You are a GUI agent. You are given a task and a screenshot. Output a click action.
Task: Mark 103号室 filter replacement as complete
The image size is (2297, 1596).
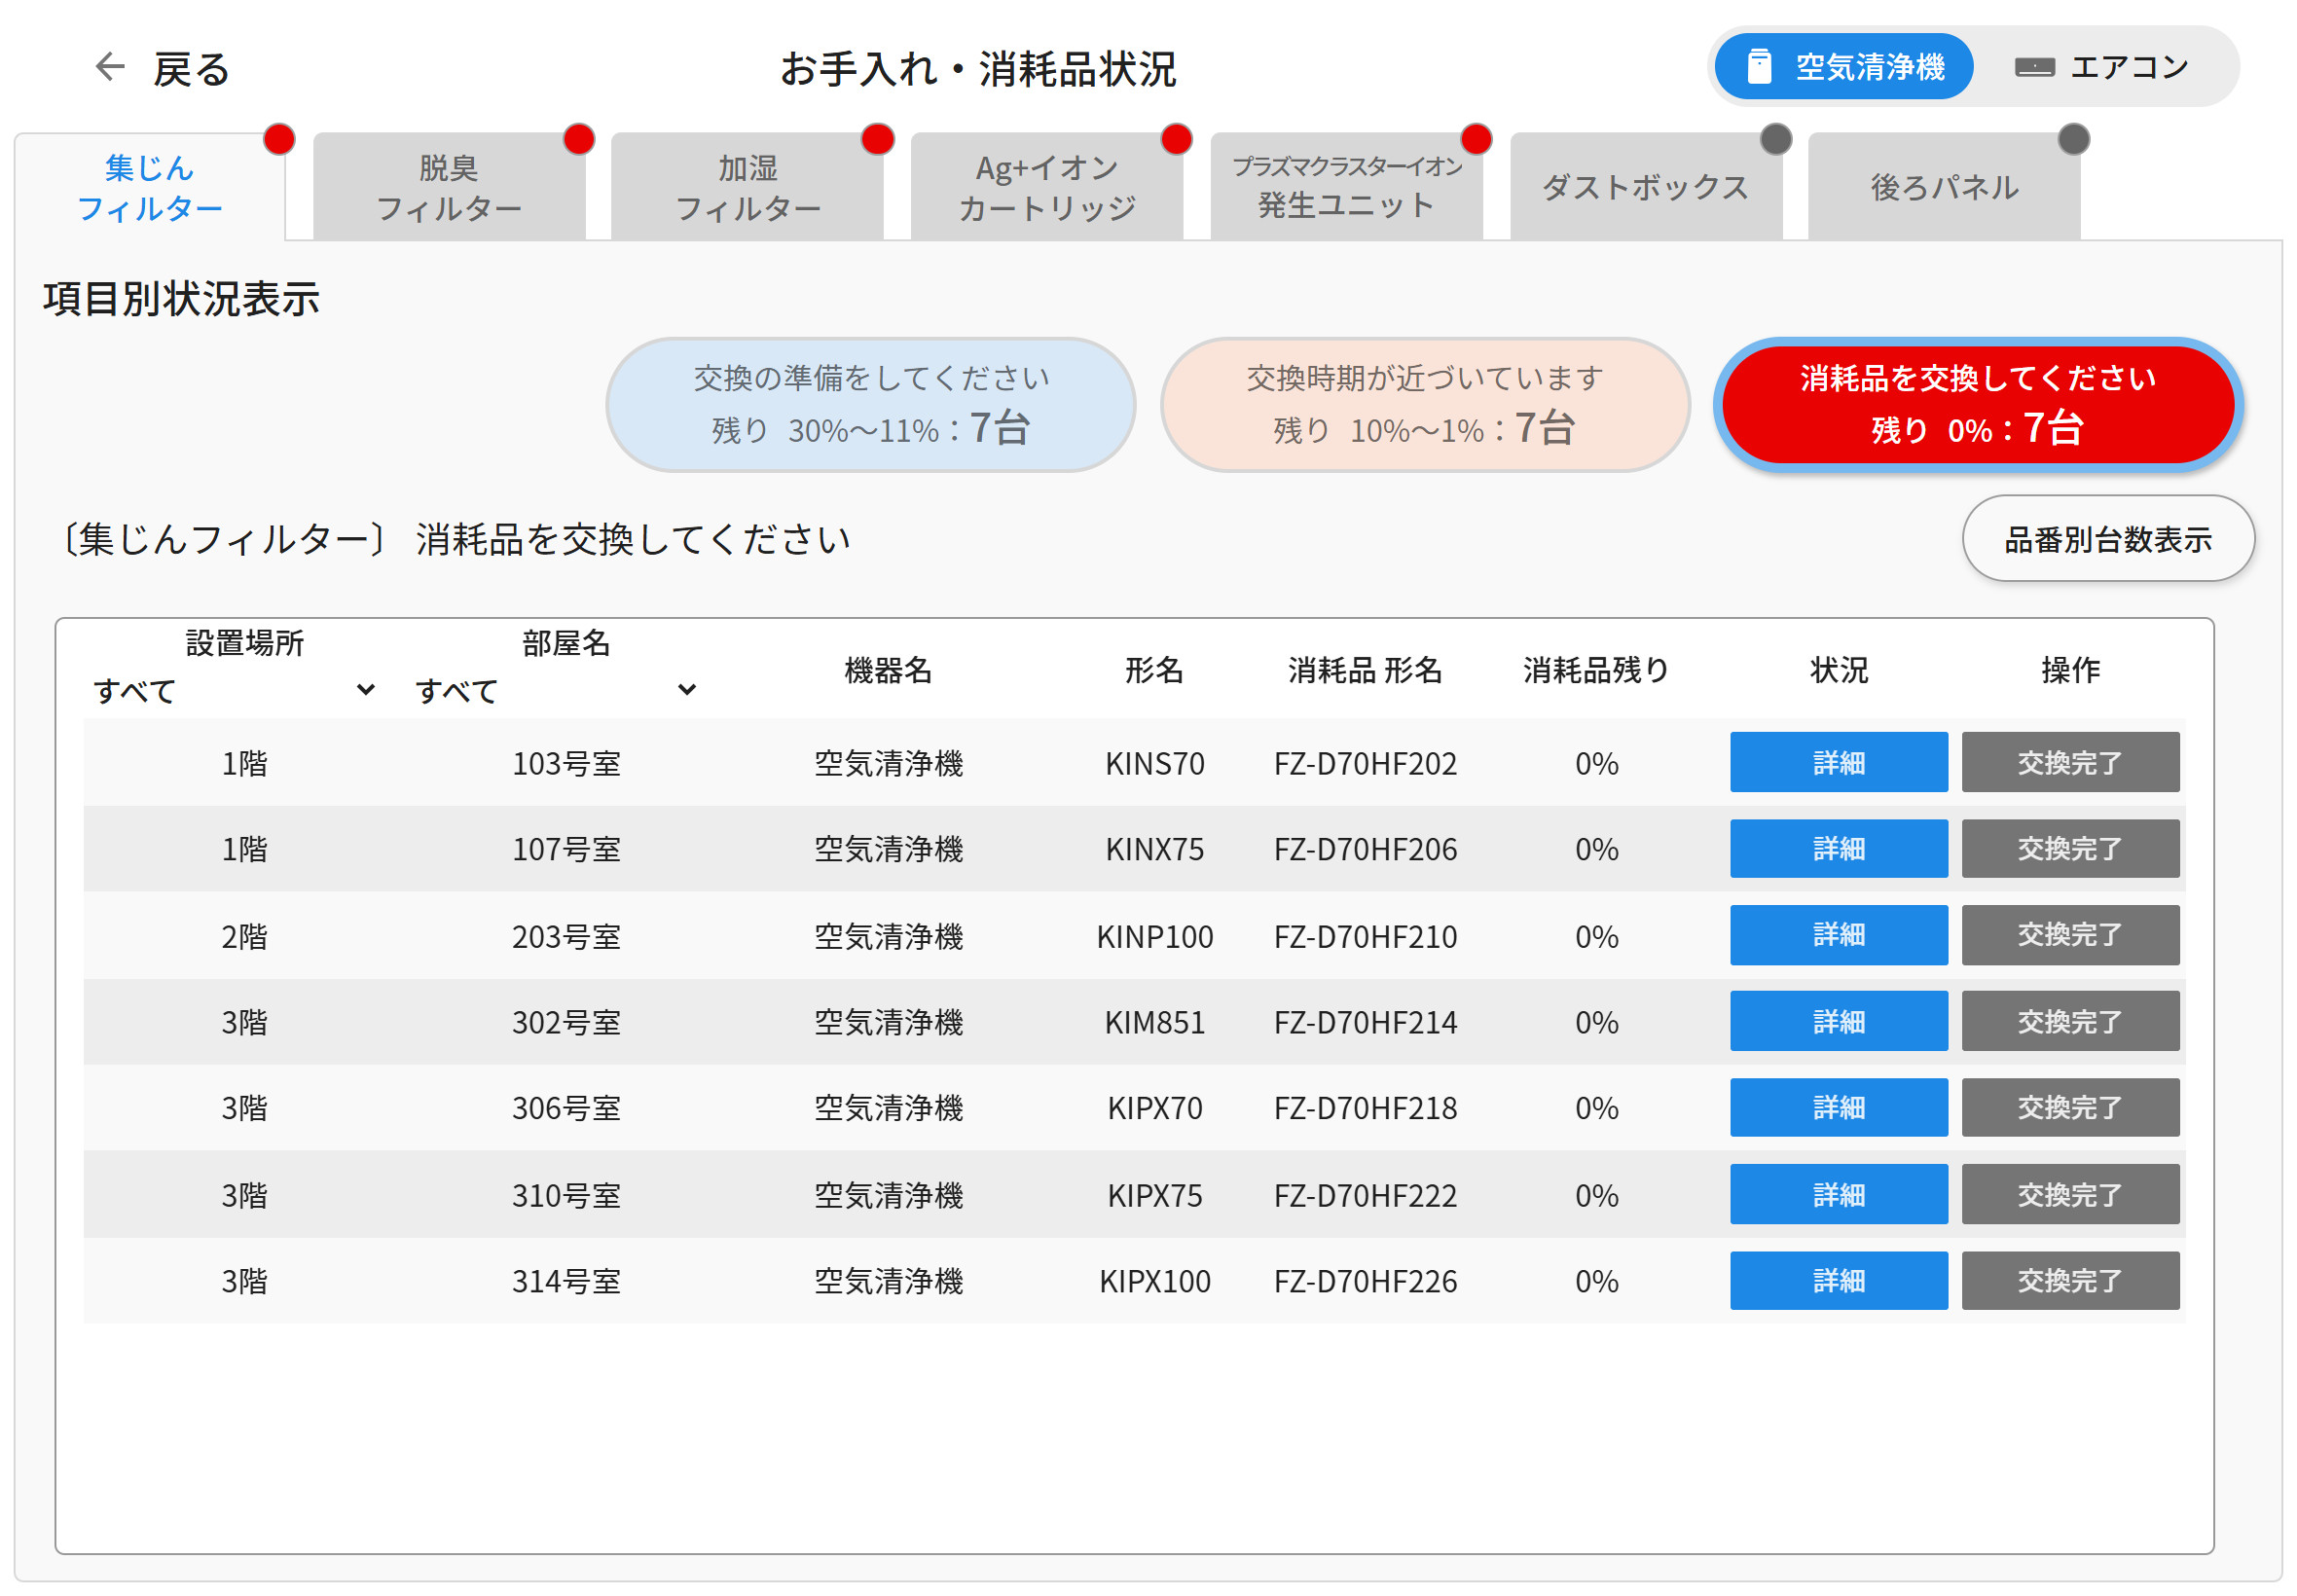click(x=2071, y=762)
